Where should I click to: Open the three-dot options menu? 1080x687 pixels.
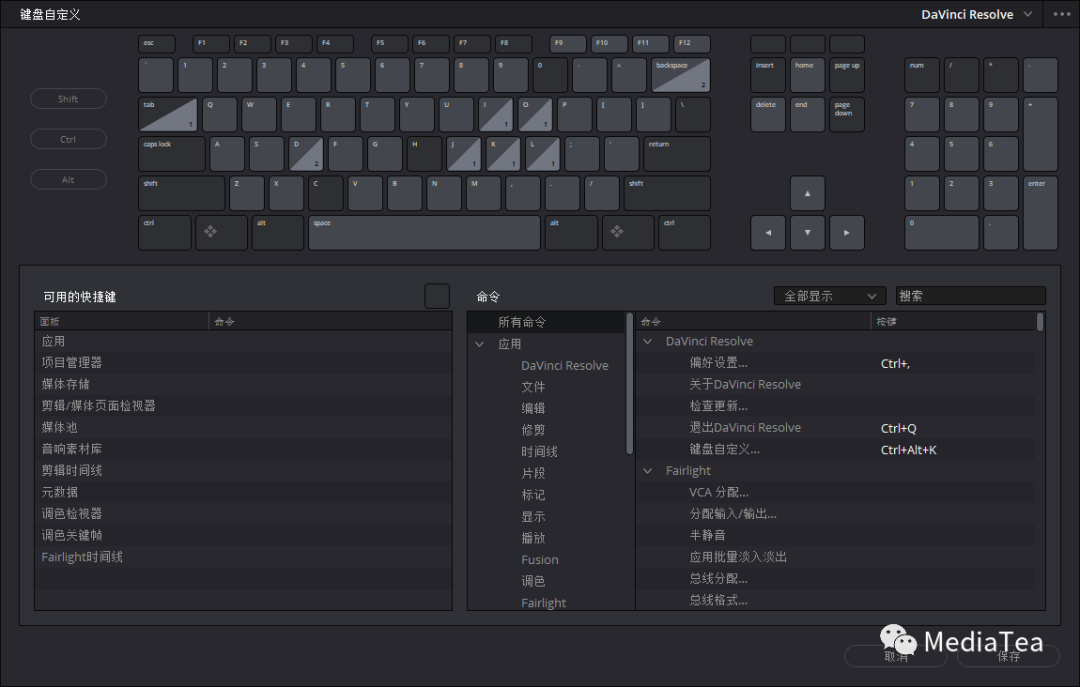click(x=1061, y=14)
